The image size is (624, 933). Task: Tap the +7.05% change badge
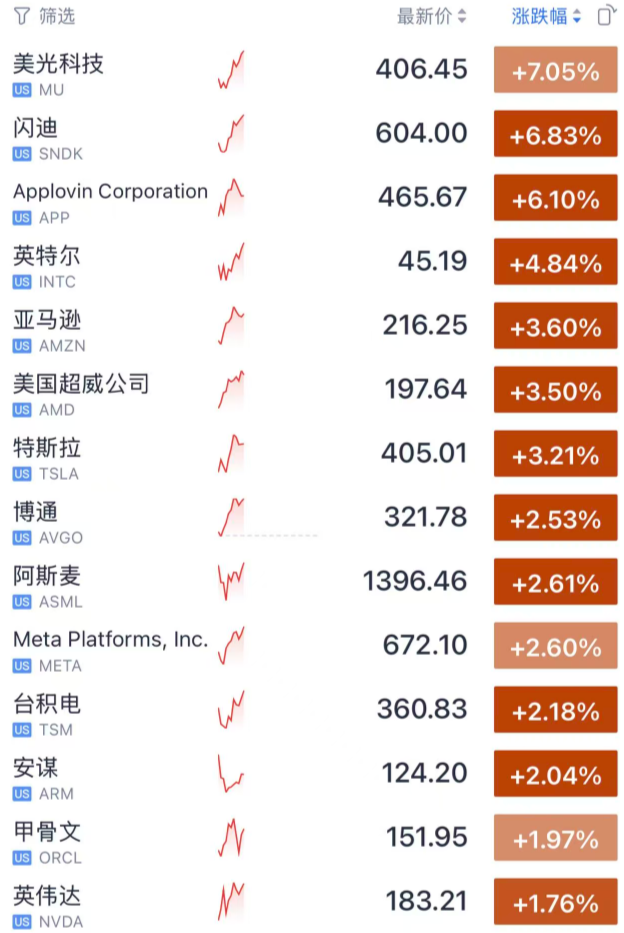coord(555,71)
